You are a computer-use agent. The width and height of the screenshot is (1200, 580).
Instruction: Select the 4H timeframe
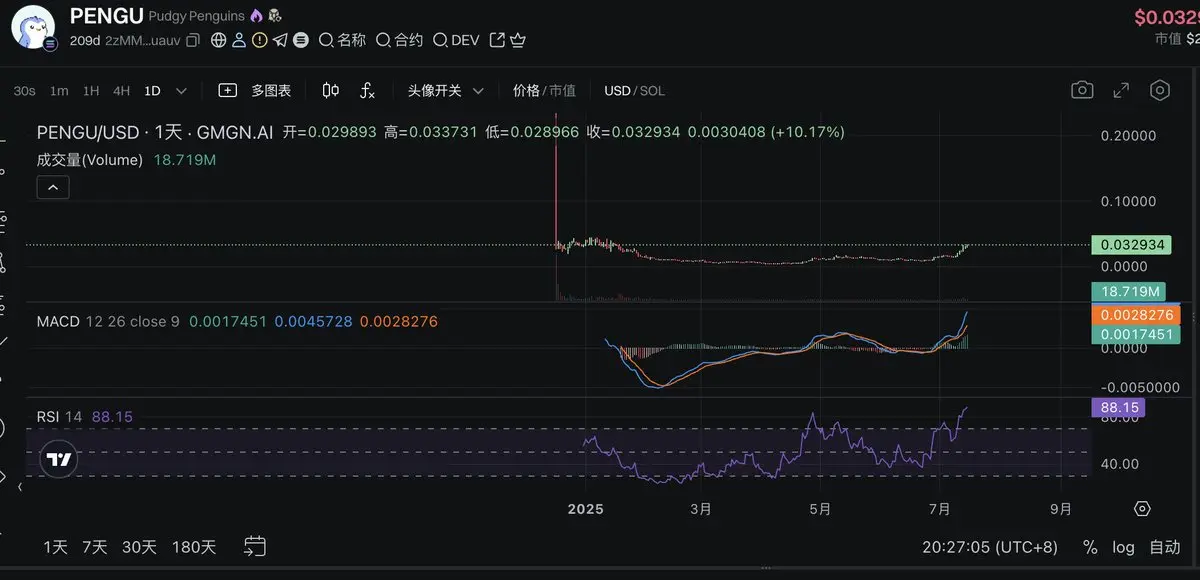121,91
